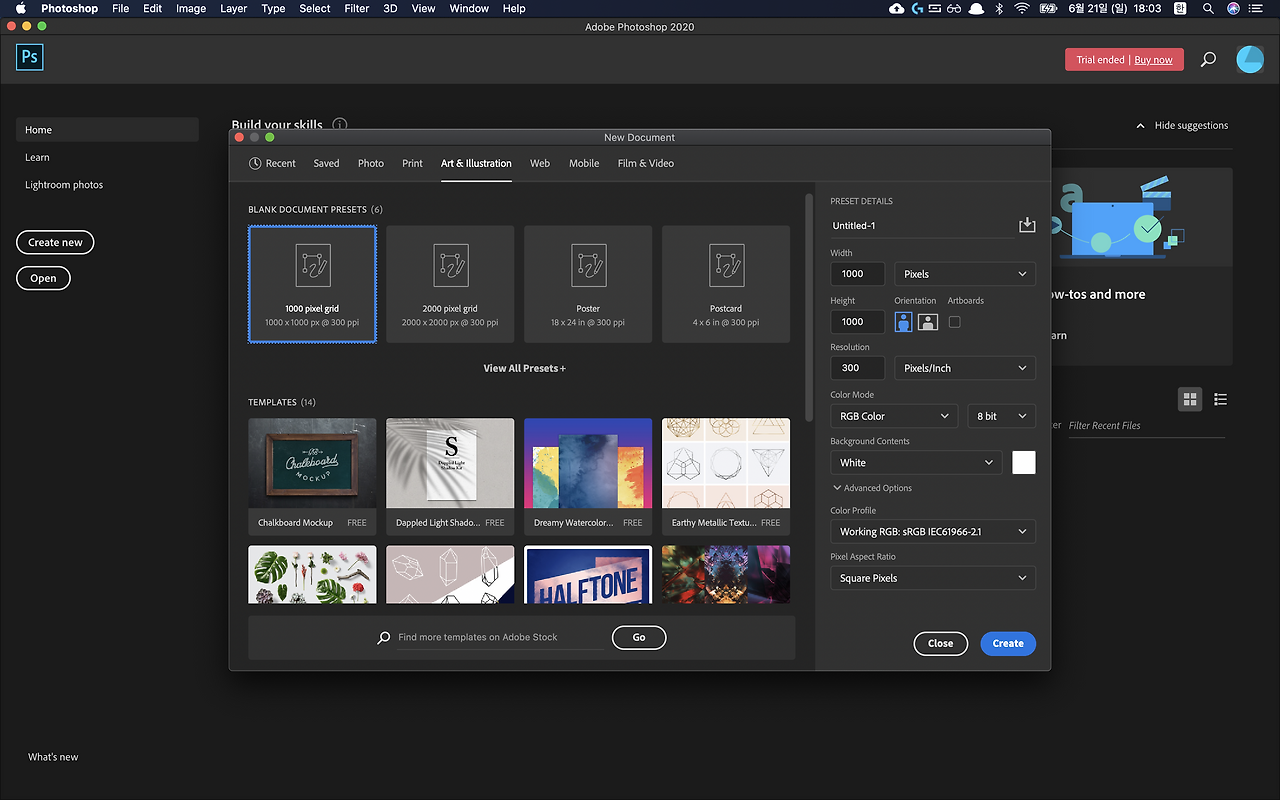Open the Bluetooth status menu

coord(998,8)
